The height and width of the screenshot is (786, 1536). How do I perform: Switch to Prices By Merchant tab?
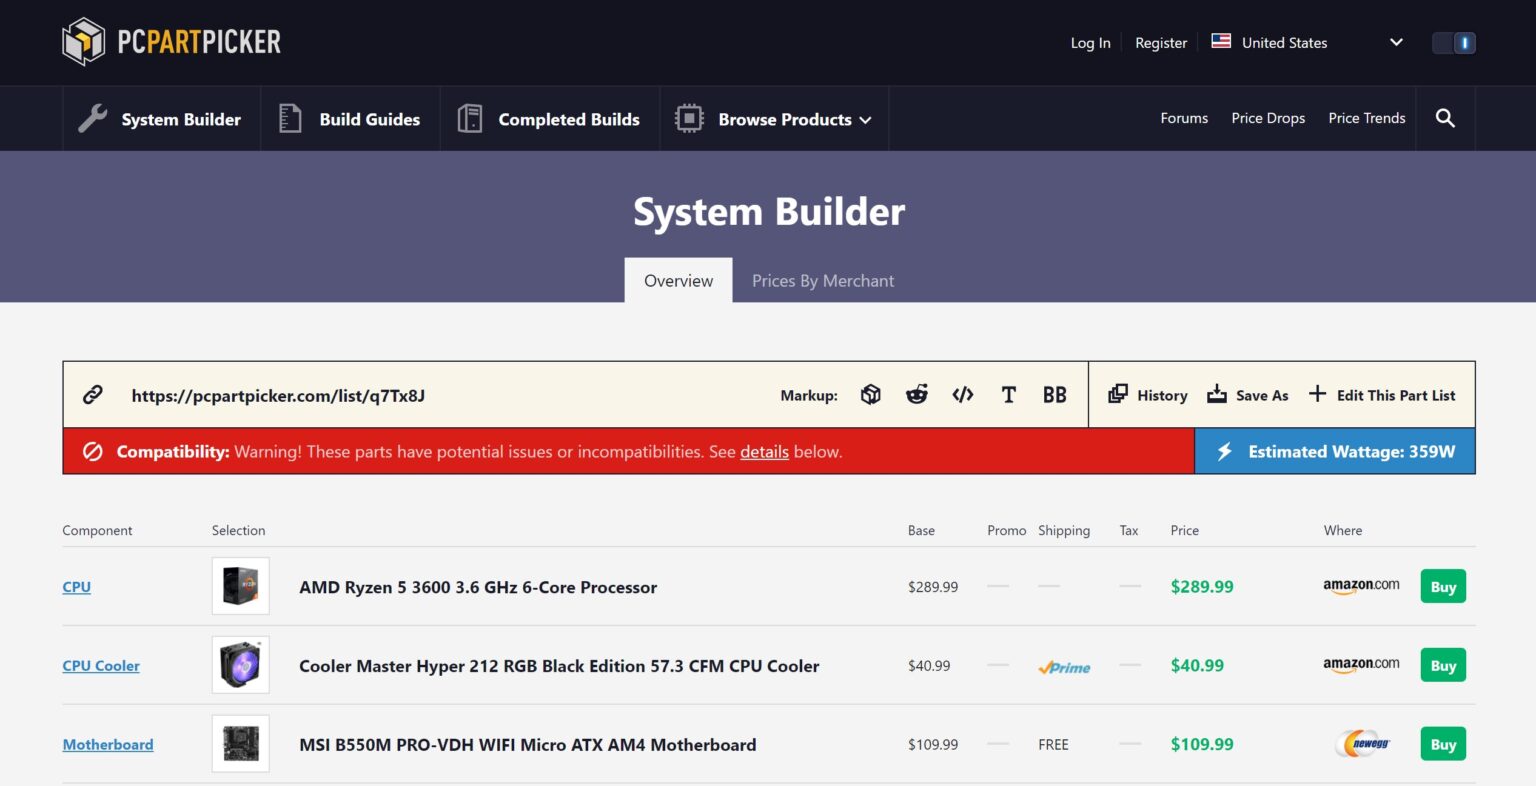[x=823, y=281]
